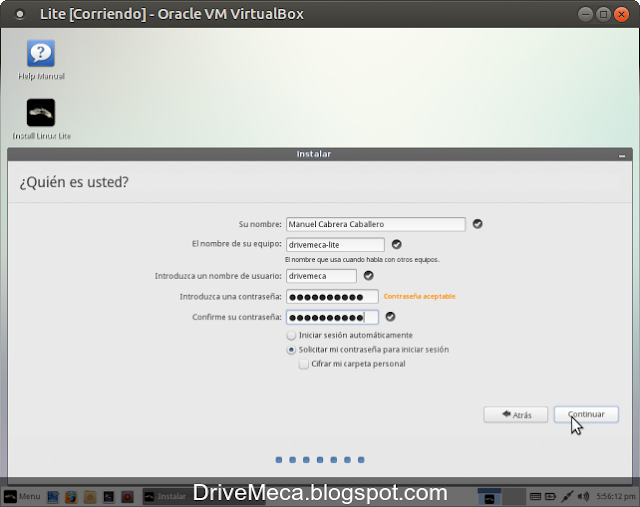Focus the Confirme su contraseña field
The image size is (640, 507).
332,317
